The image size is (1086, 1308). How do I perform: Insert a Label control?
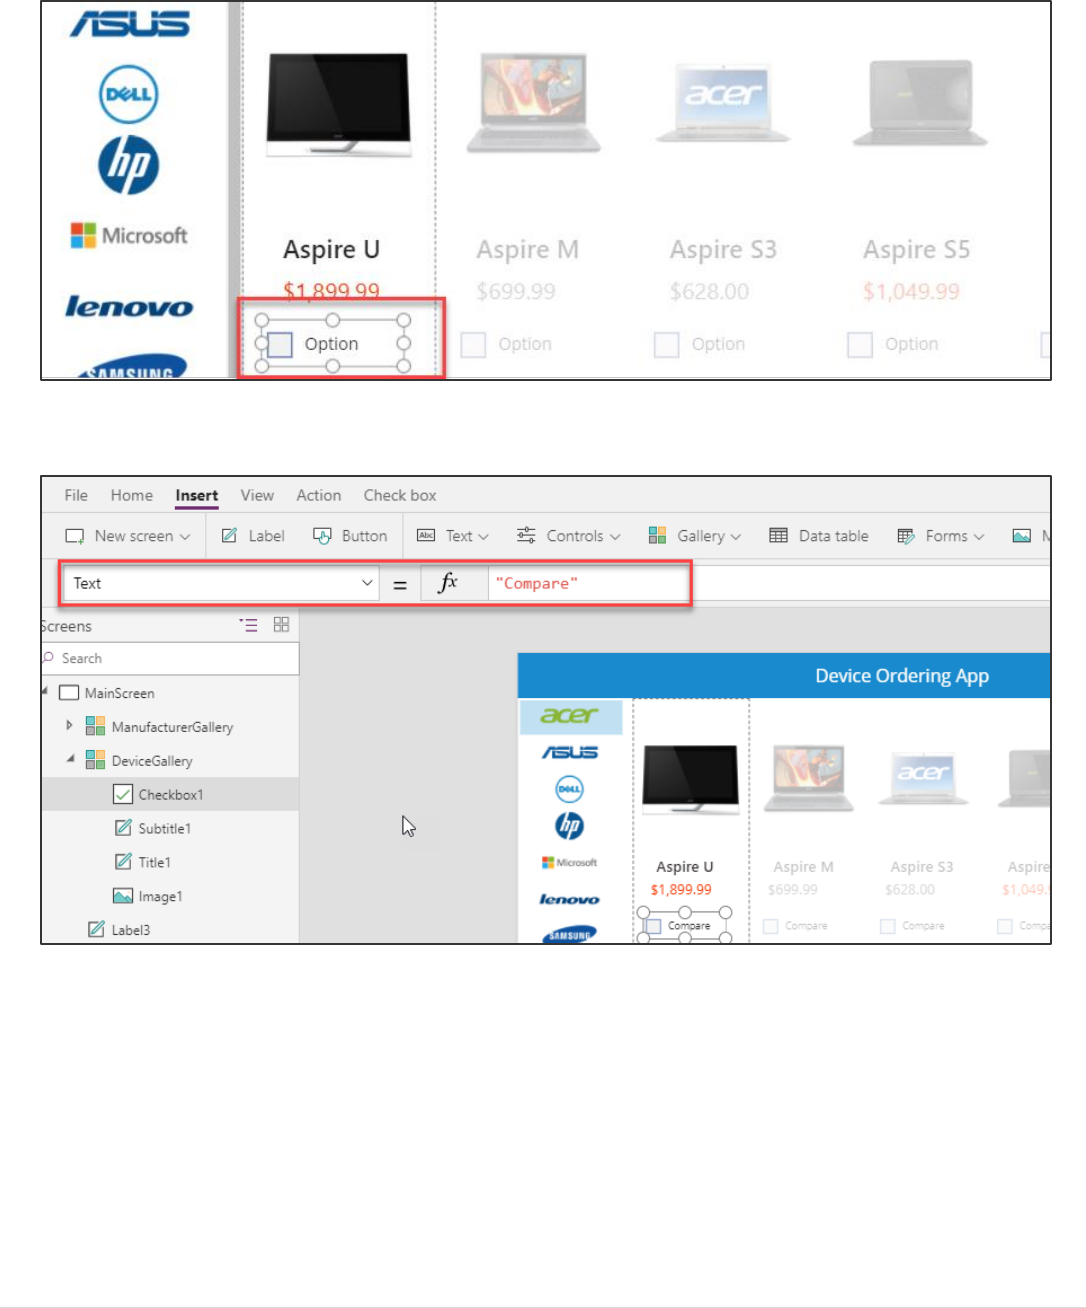[253, 536]
